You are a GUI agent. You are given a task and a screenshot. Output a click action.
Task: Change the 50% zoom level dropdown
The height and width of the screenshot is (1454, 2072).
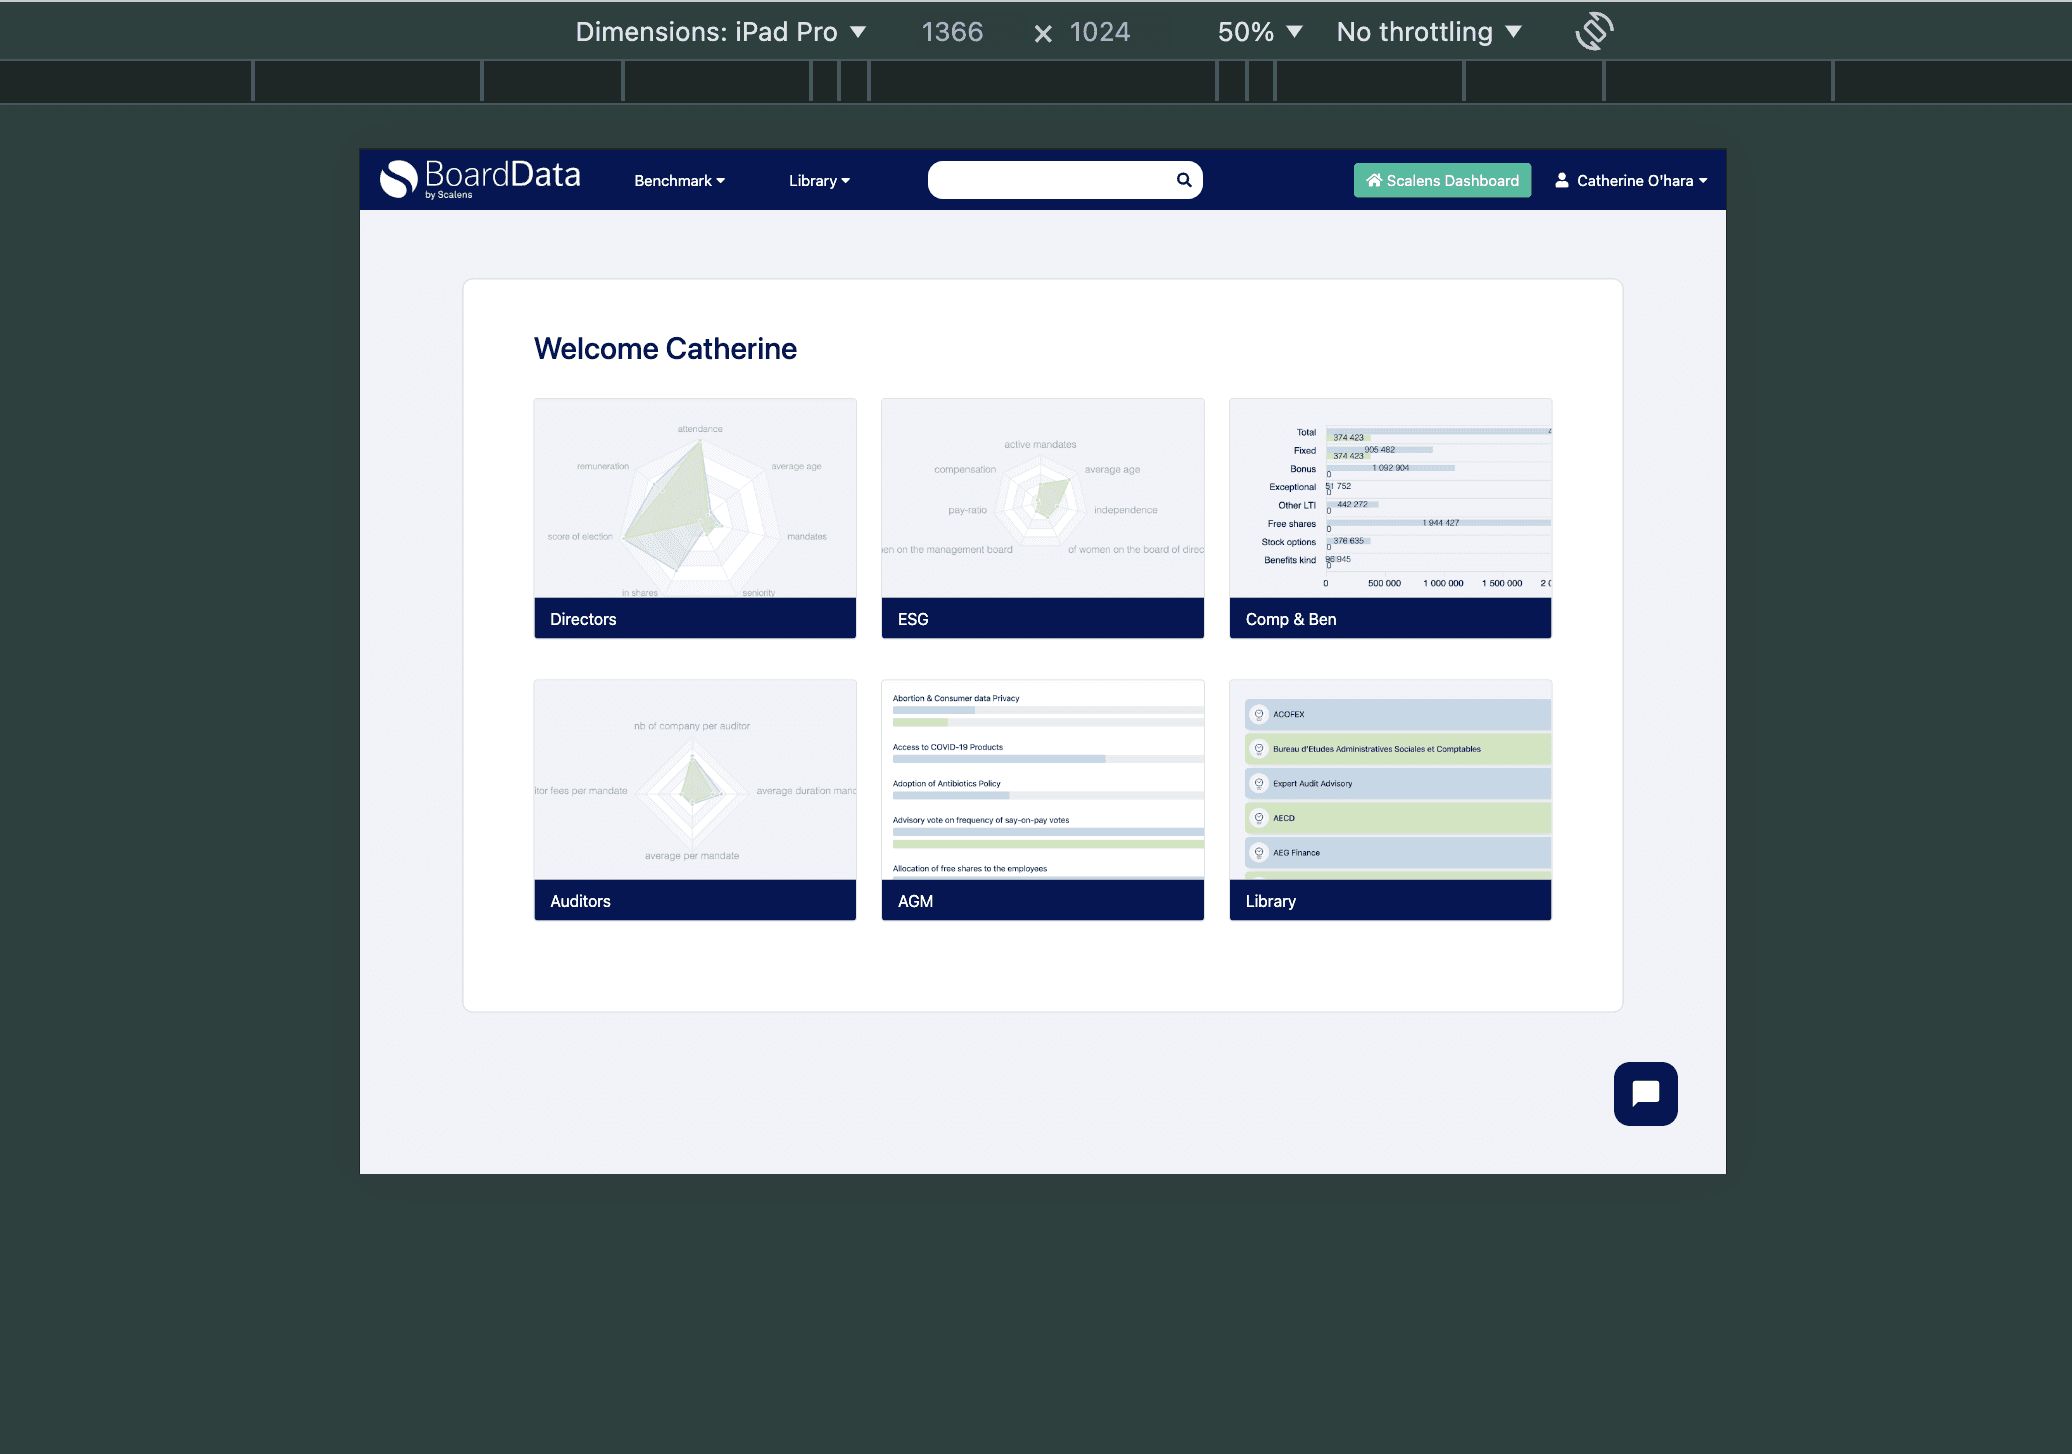tap(1259, 32)
